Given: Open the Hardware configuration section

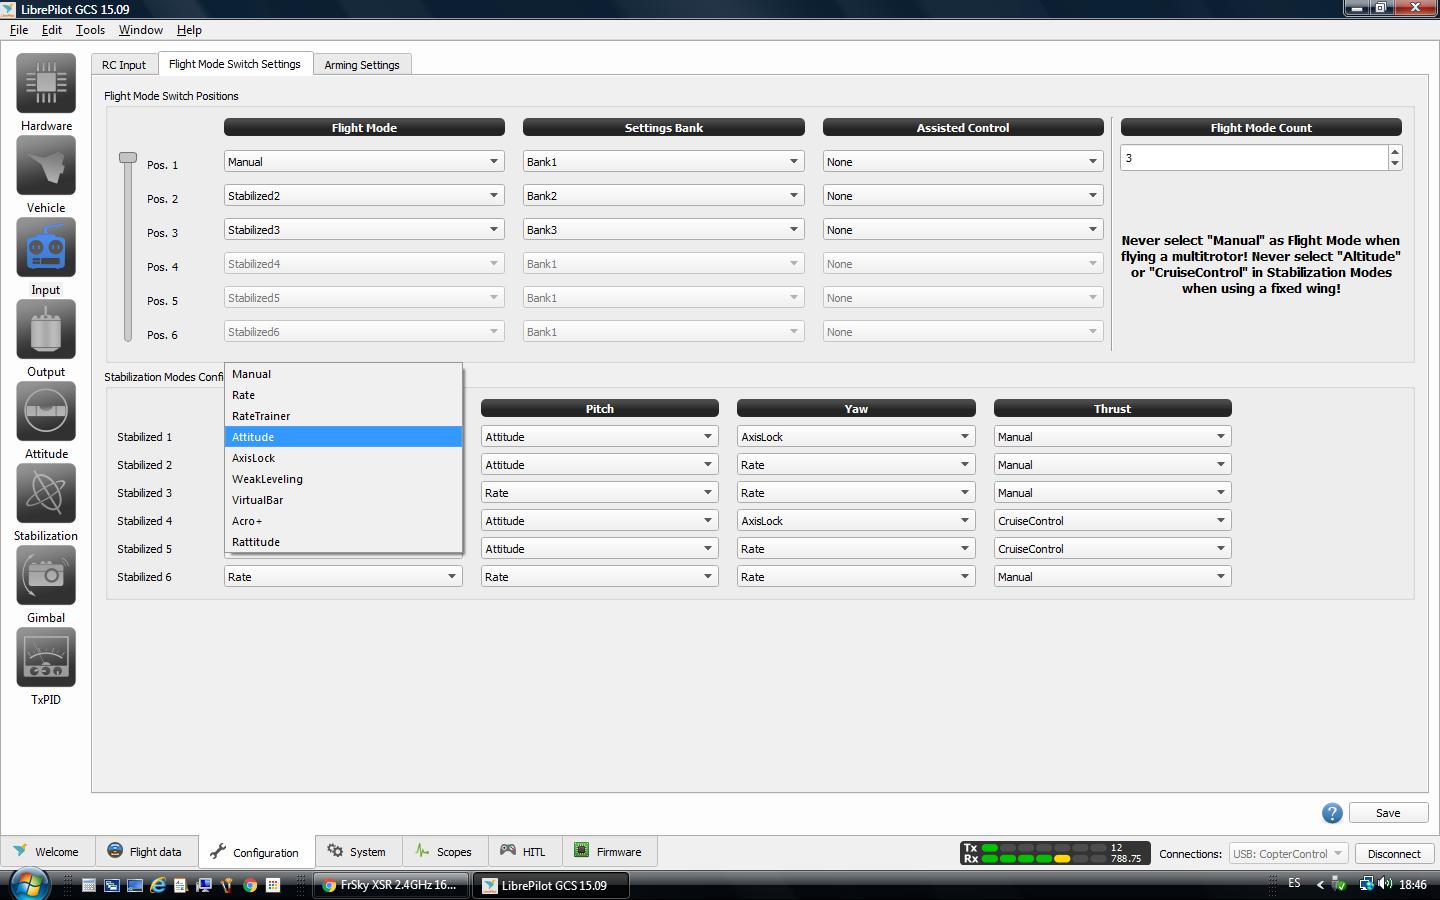Looking at the screenshot, I should click(46, 84).
